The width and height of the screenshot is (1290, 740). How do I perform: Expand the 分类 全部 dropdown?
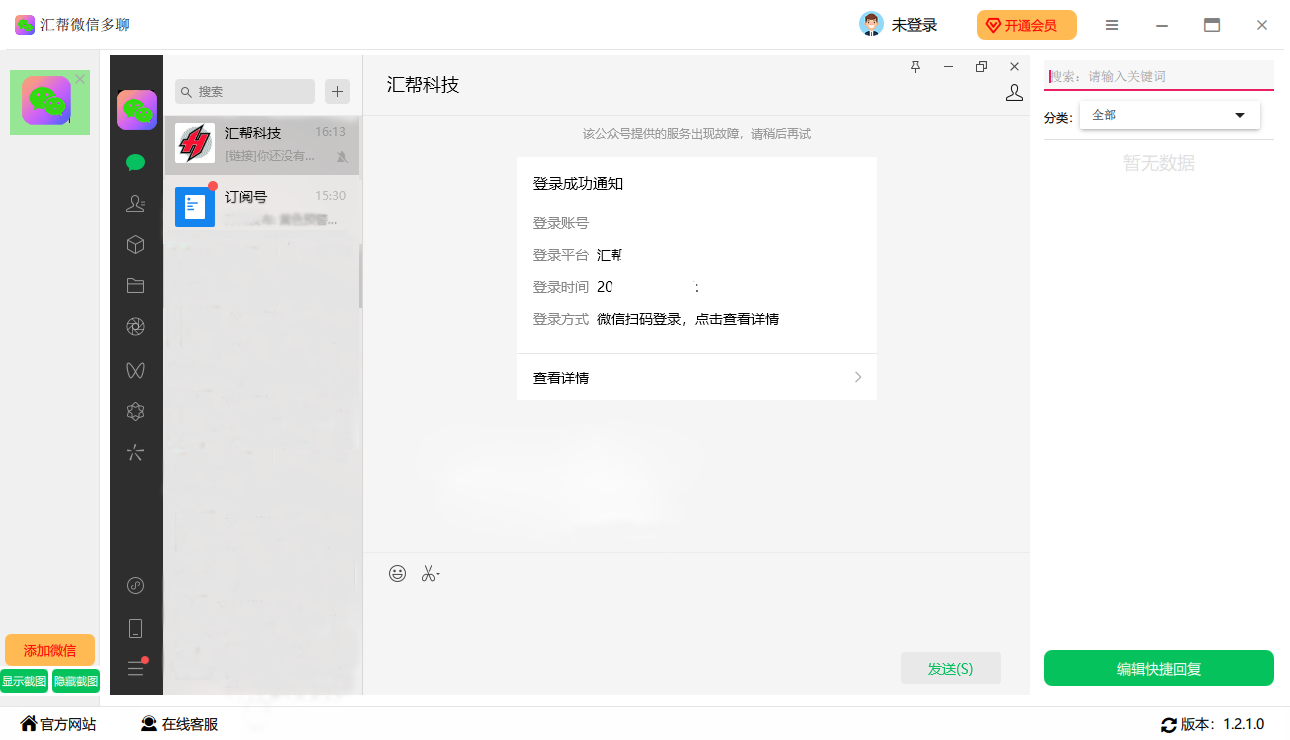pyautogui.click(x=1170, y=115)
